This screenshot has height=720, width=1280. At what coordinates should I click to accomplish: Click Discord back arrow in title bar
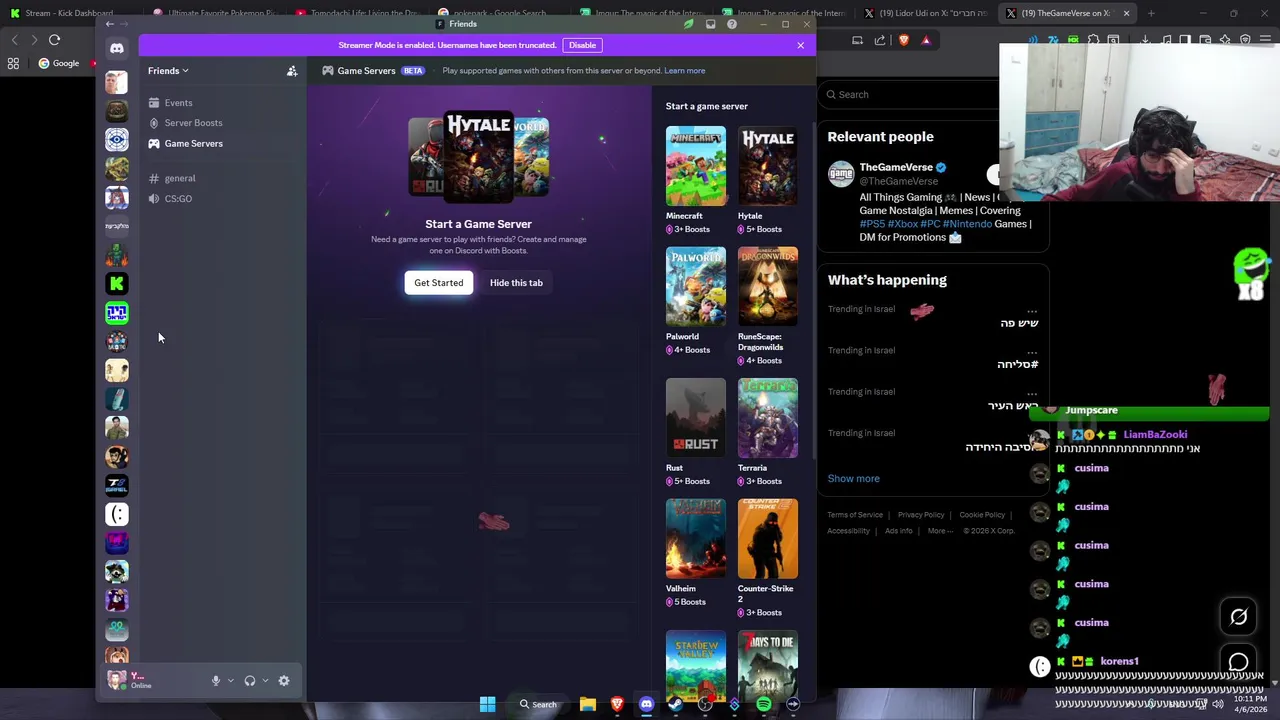coord(110,24)
